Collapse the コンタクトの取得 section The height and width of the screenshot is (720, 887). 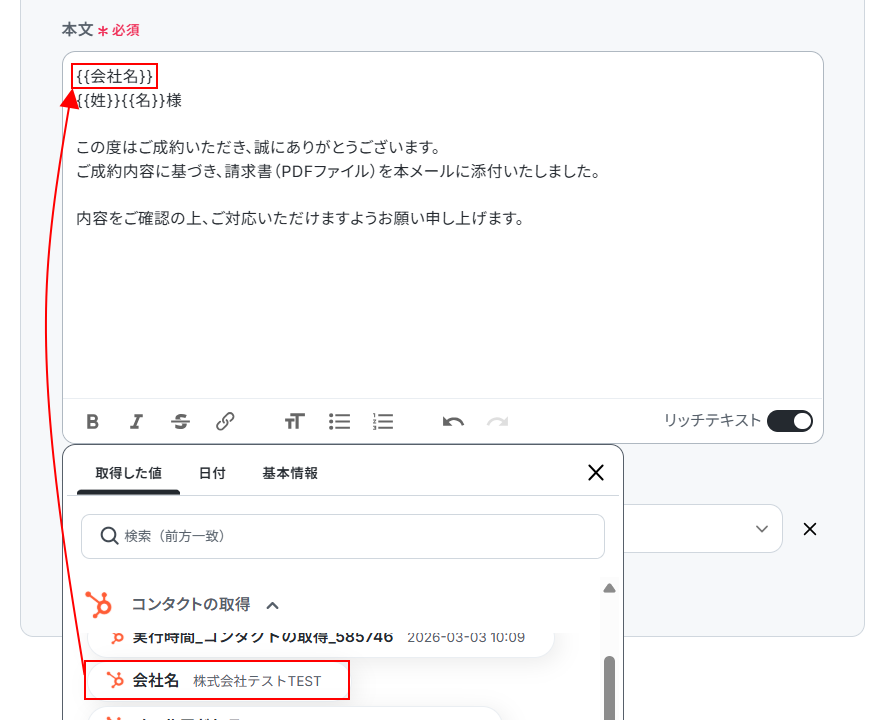tap(273, 605)
